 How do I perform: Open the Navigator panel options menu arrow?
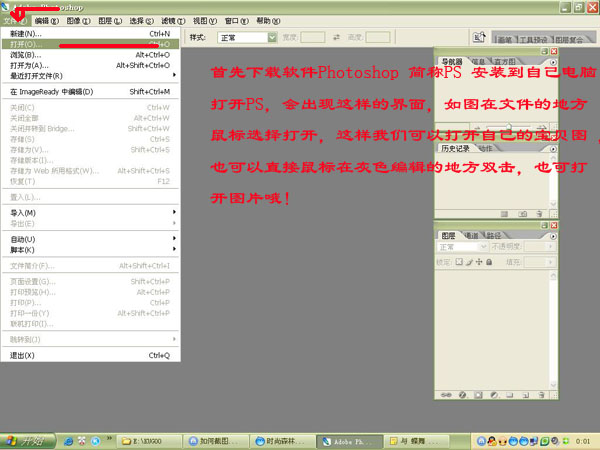(553, 62)
